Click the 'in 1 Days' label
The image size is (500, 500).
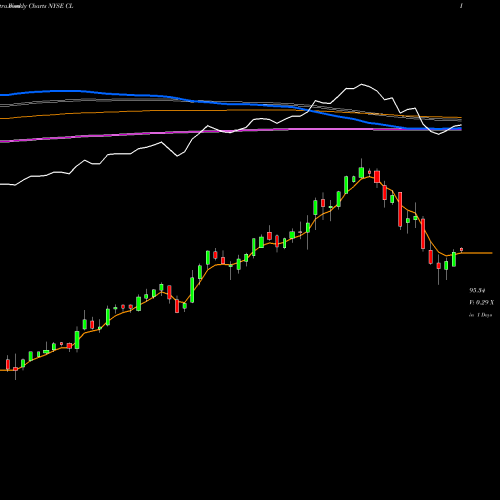point(480,315)
